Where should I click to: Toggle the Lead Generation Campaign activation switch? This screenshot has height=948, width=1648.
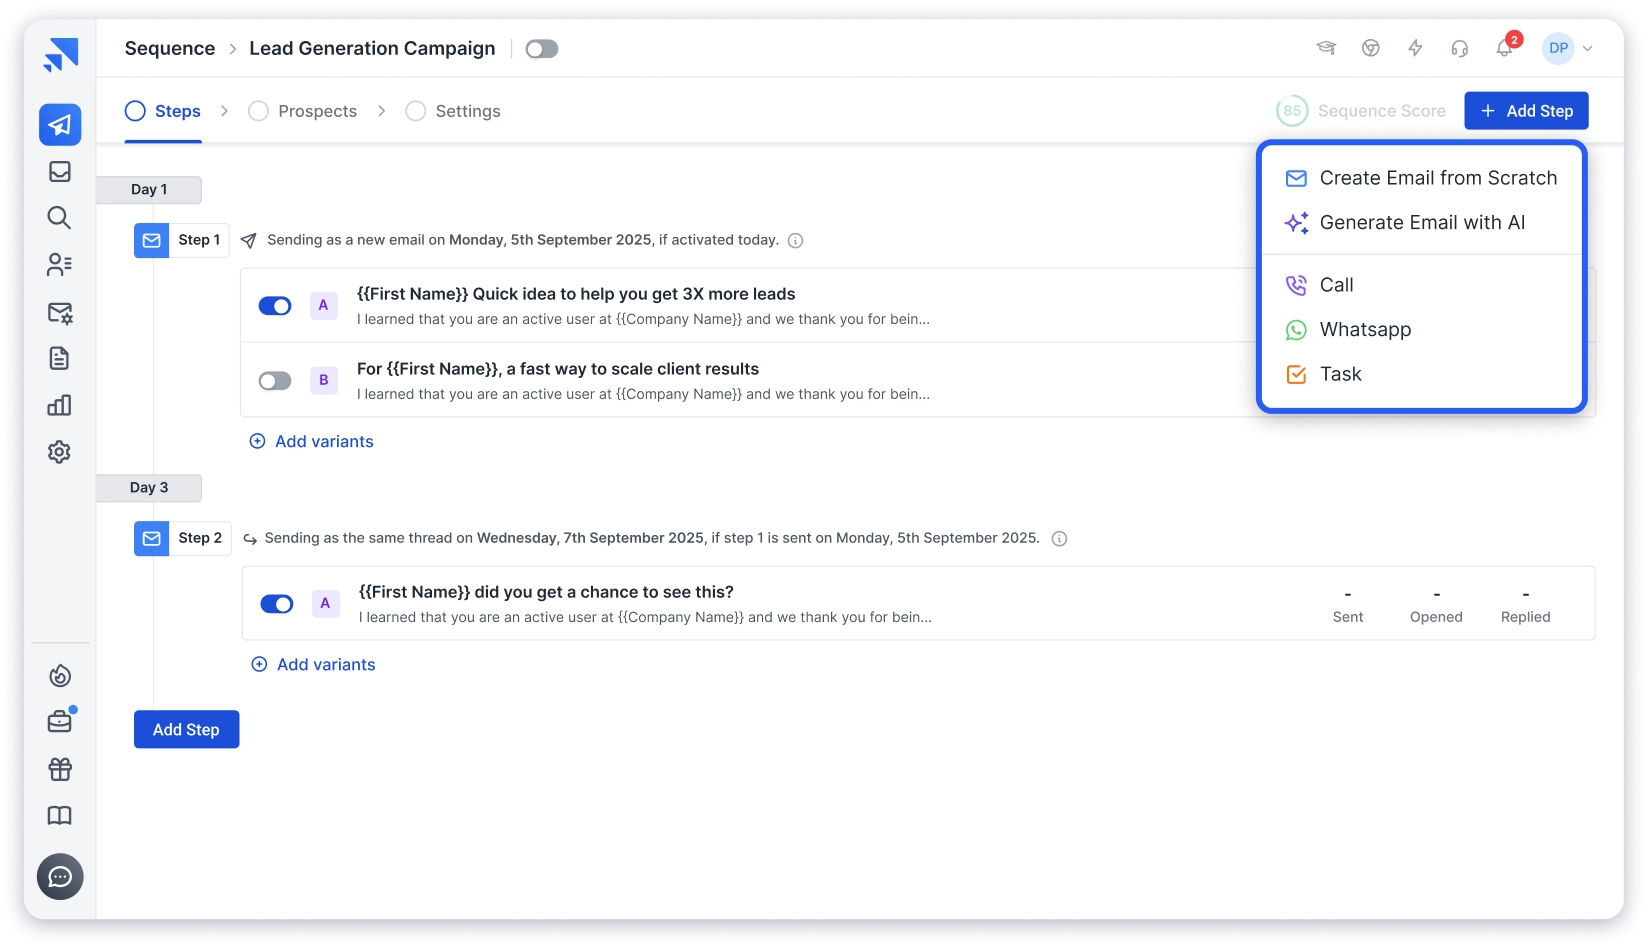[542, 49]
